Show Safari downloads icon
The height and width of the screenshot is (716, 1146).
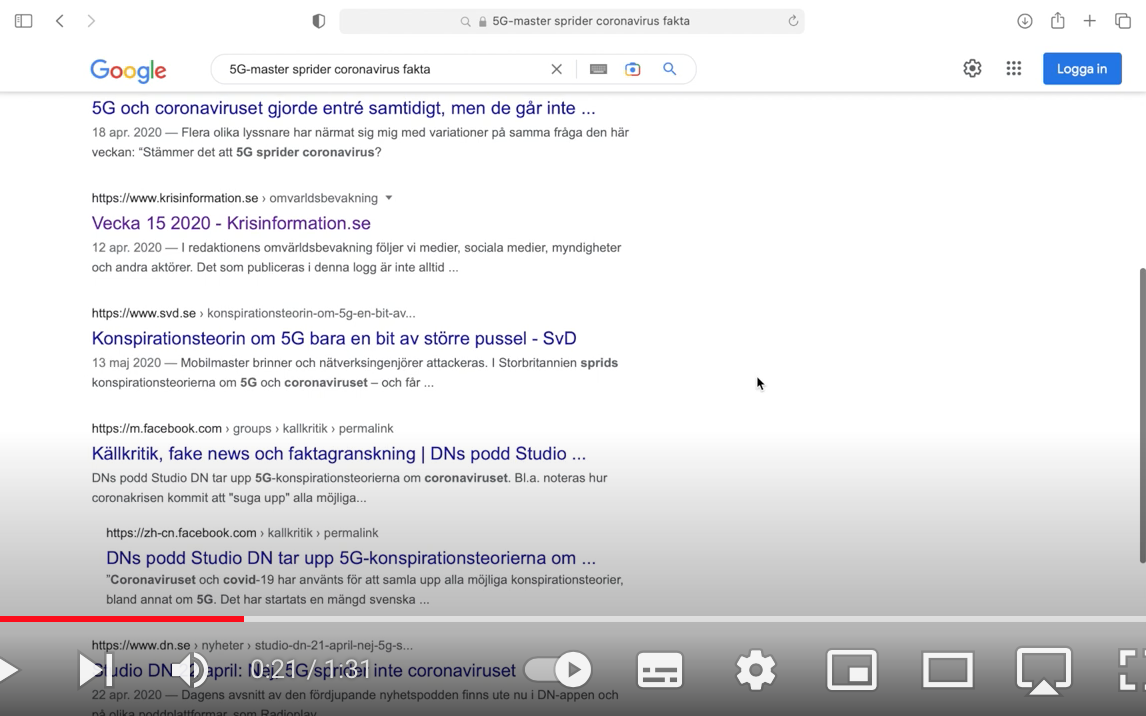[1025, 21]
